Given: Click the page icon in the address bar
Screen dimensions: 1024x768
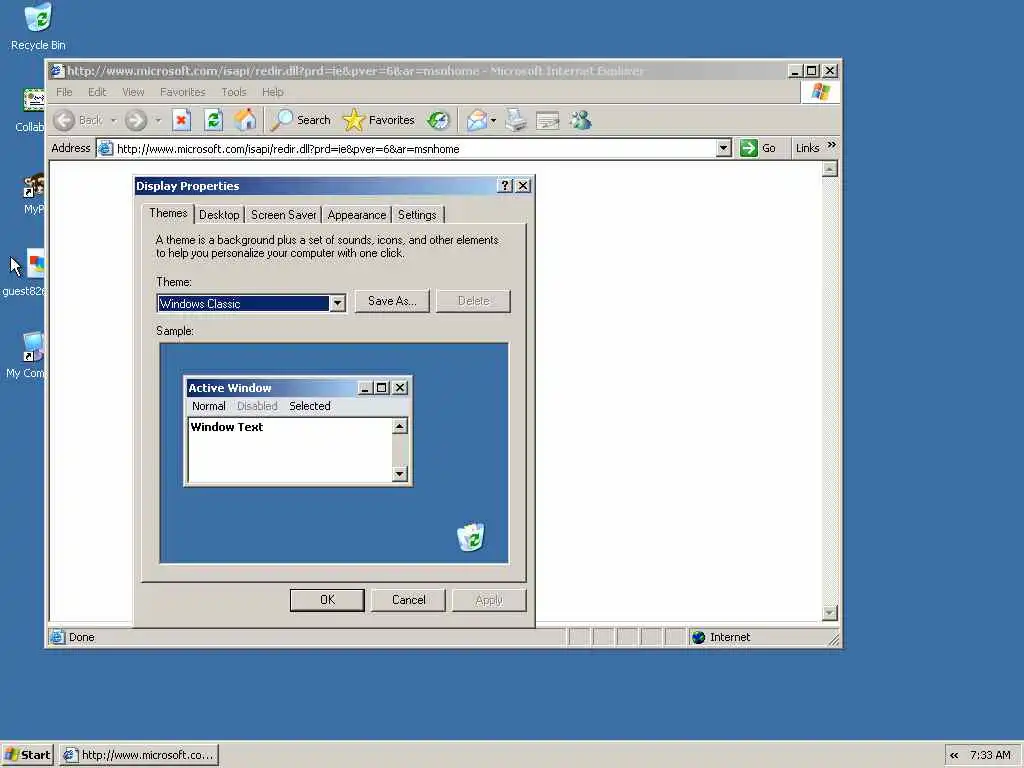Looking at the screenshot, I should point(104,149).
